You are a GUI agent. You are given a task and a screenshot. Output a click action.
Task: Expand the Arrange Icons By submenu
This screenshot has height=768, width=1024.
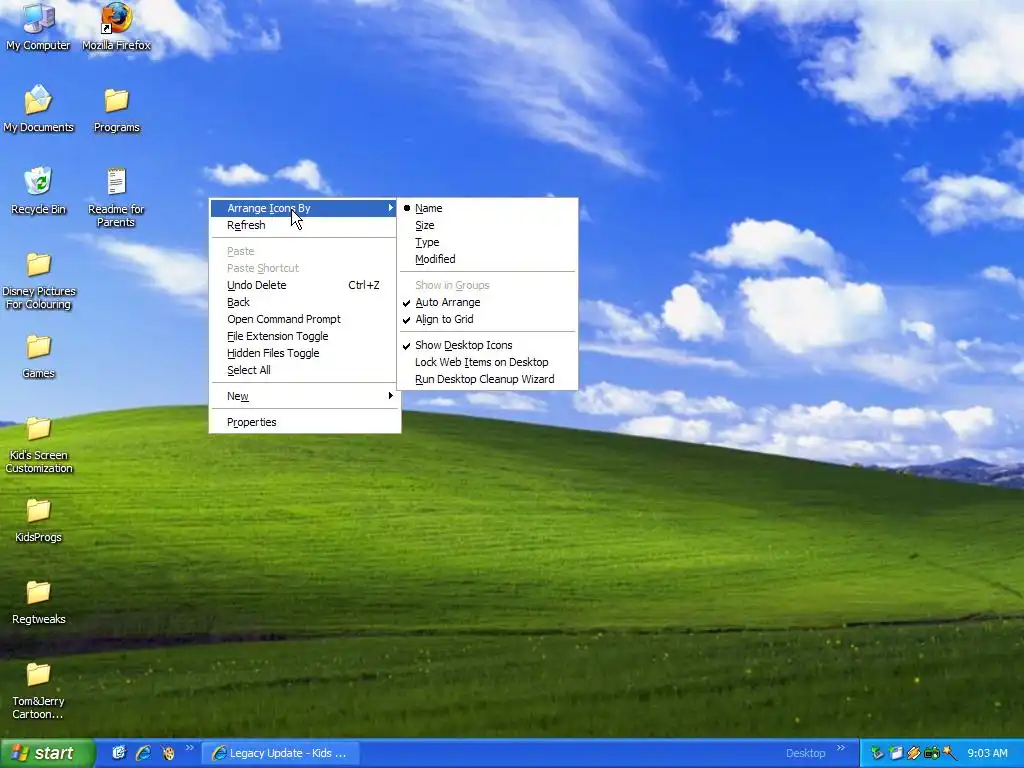coord(304,208)
